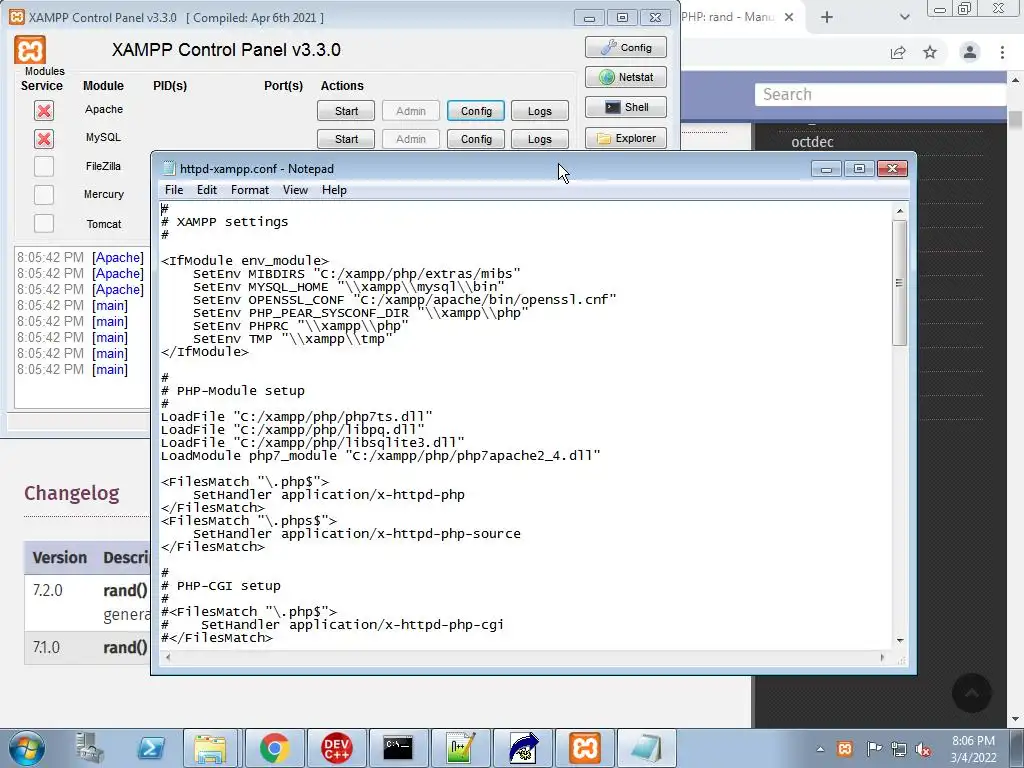The width and height of the screenshot is (1024, 768).
Task: Open Notepad++ from the taskbar
Action: pyautogui.click(x=459, y=748)
